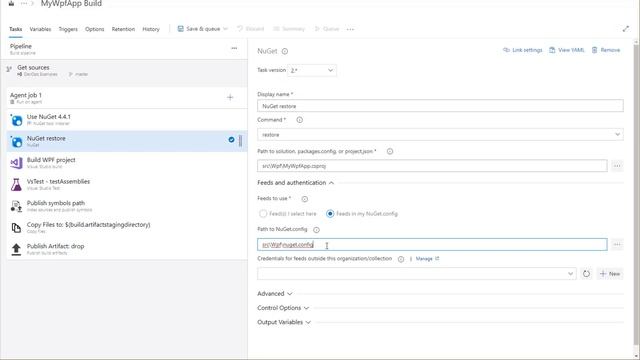Go to the Options tab

pyautogui.click(x=95, y=29)
